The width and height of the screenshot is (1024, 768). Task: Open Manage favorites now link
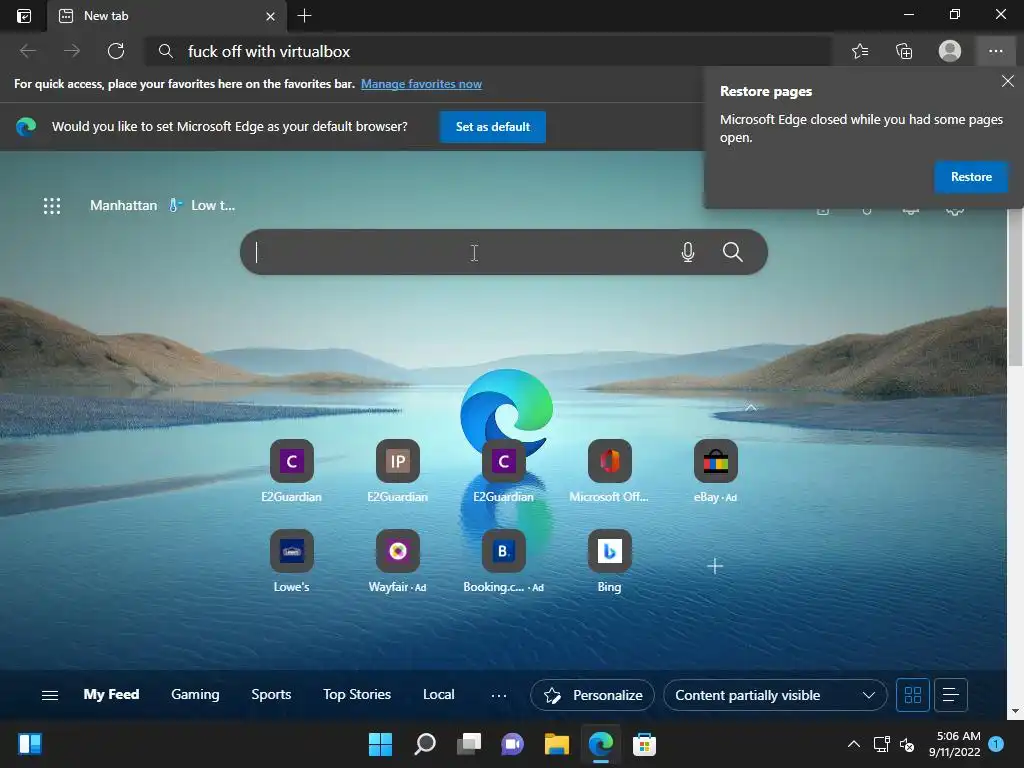[421, 84]
